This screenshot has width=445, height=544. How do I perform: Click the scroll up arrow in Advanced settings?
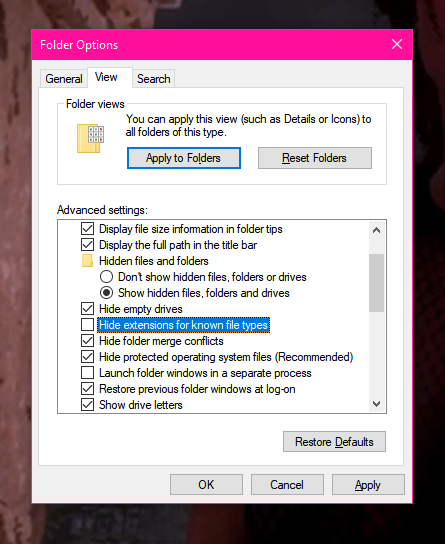pyautogui.click(x=376, y=230)
